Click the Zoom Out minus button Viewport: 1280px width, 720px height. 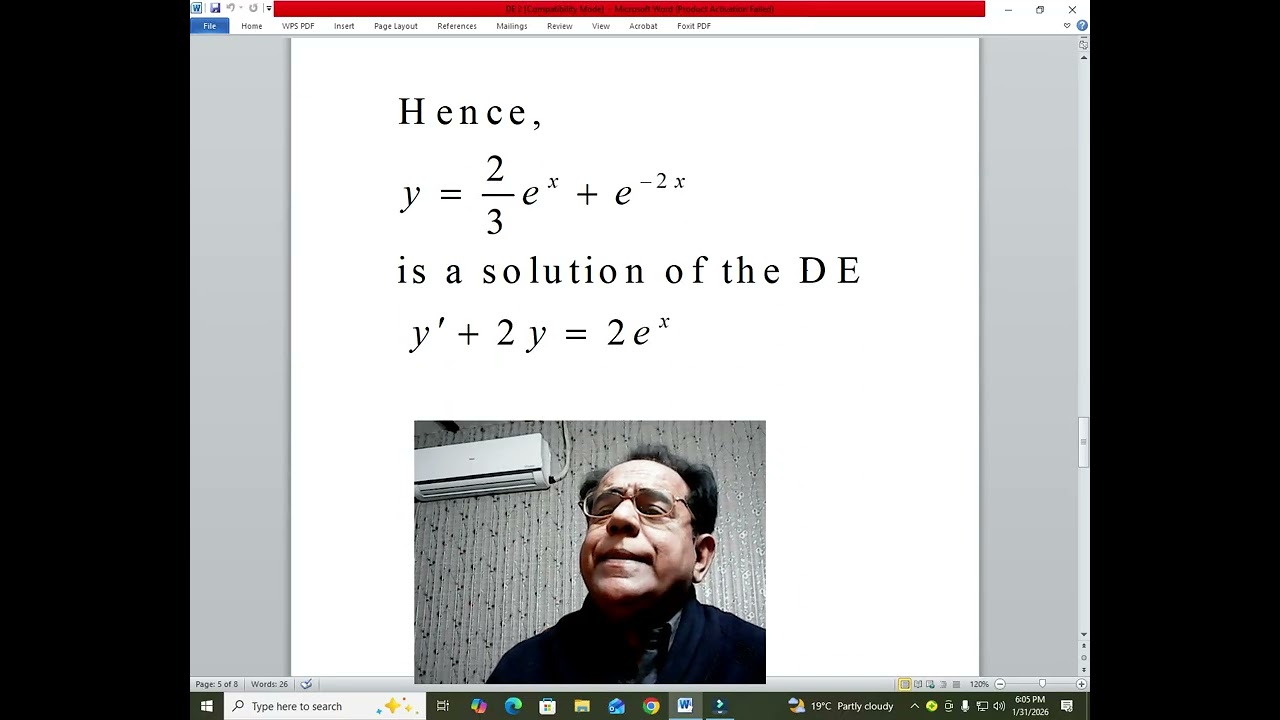[x=999, y=684]
